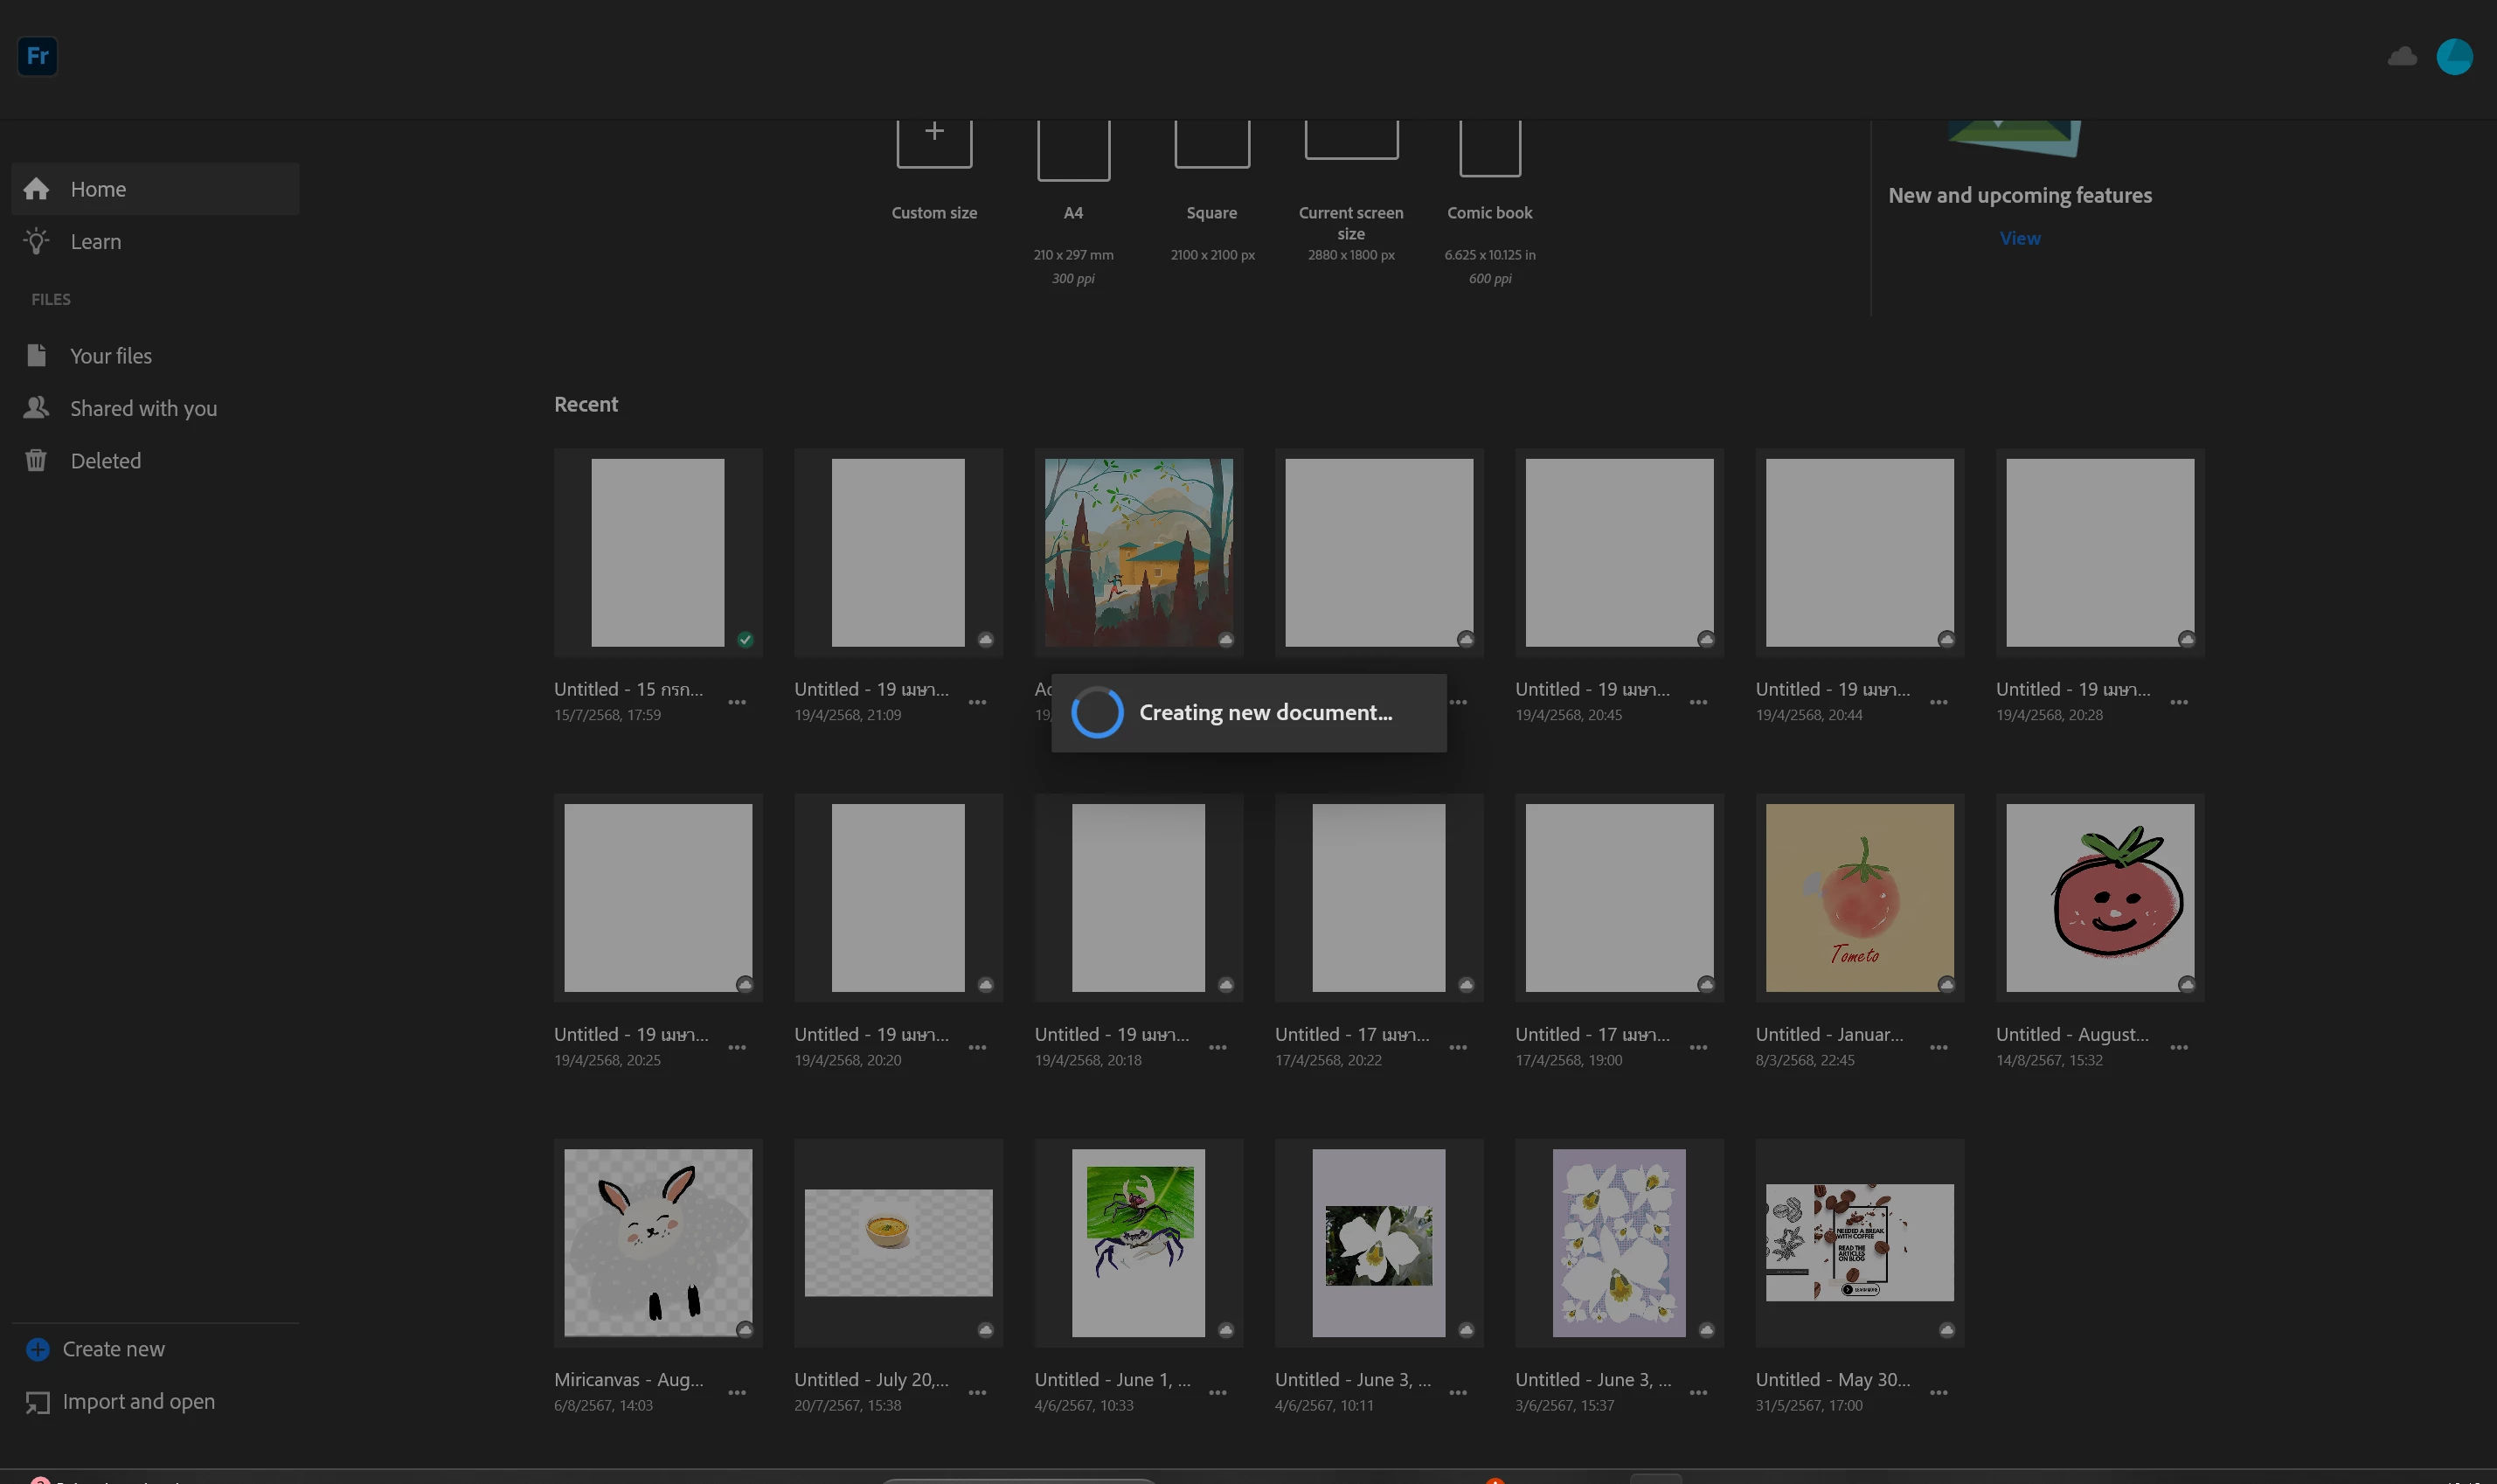Image resolution: width=2497 pixels, height=1484 pixels.
Task: Open cloud sync status icon
Action: pos(2401,57)
